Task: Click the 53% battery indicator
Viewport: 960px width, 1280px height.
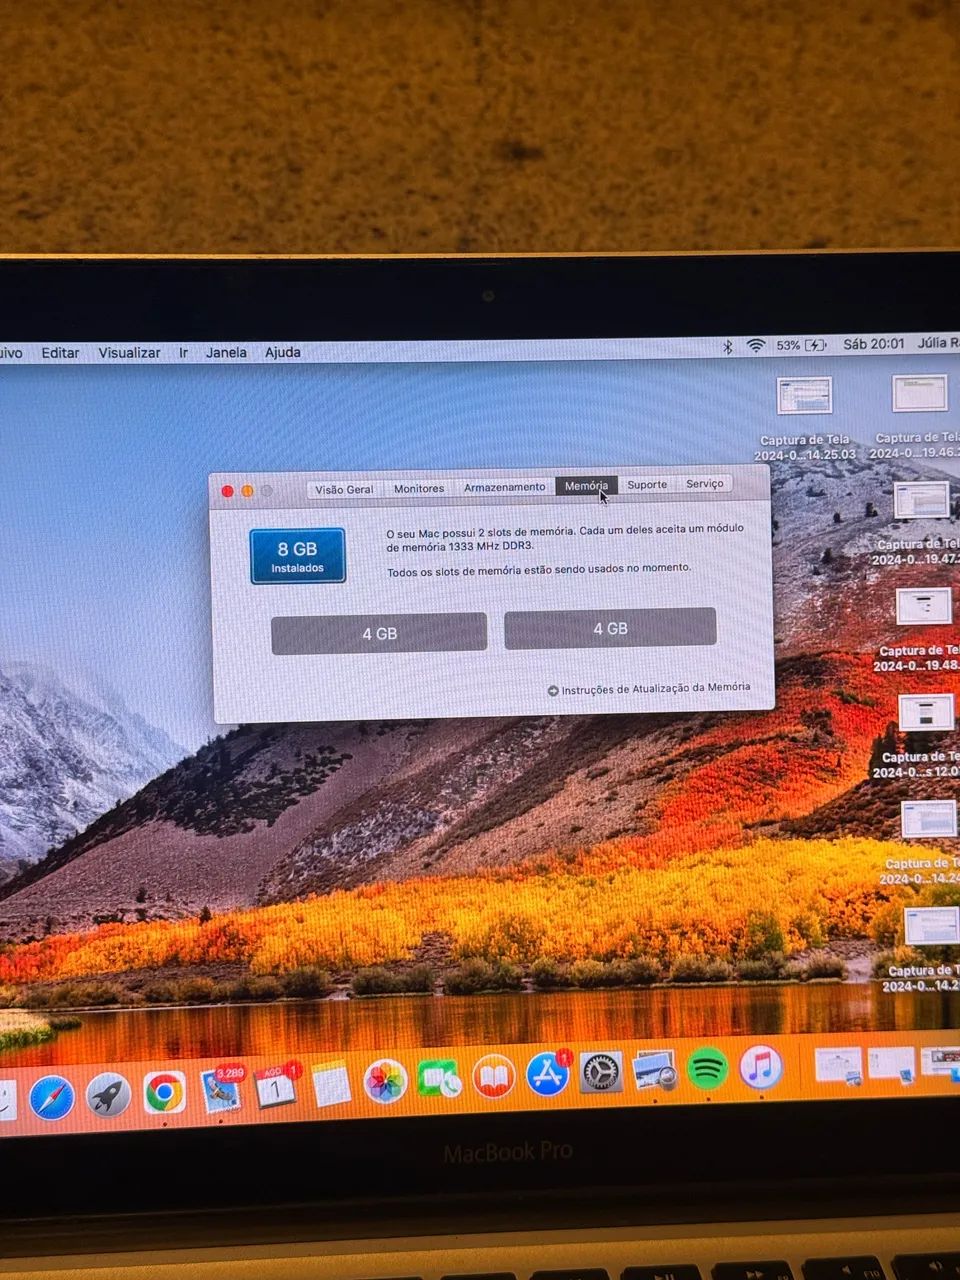Action: coord(801,345)
